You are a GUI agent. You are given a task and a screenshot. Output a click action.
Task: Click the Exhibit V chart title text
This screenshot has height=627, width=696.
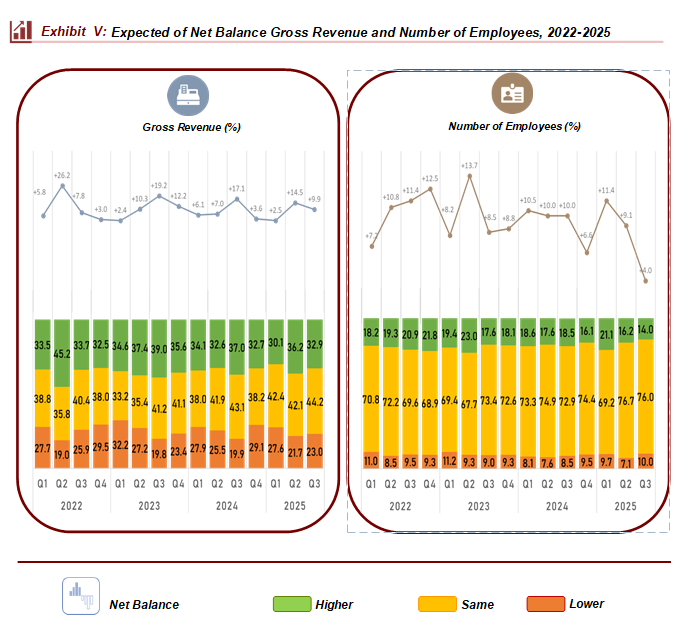click(x=325, y=32)
